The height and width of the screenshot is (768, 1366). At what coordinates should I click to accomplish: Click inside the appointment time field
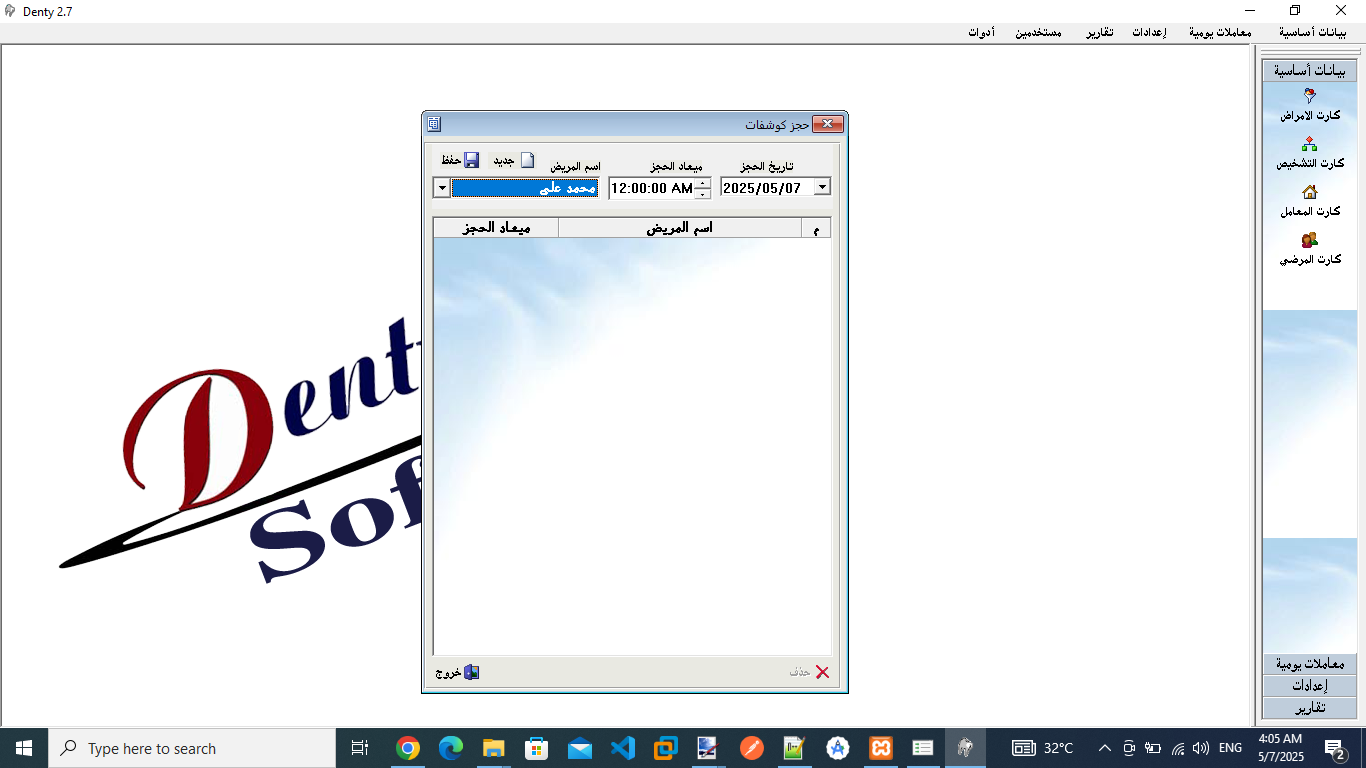(x=650, y=188)
